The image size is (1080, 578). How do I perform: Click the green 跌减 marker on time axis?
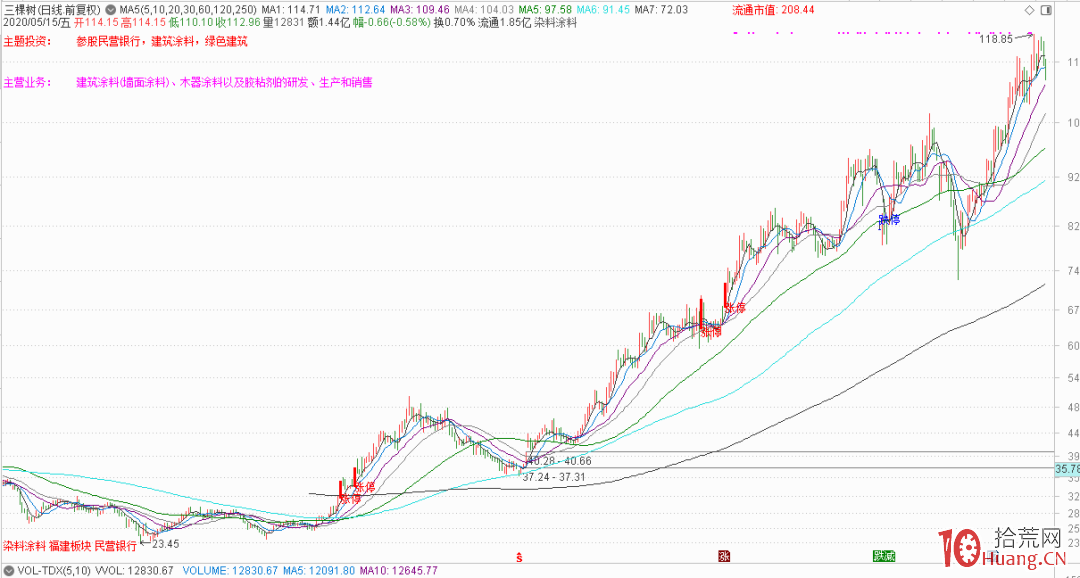884,555
